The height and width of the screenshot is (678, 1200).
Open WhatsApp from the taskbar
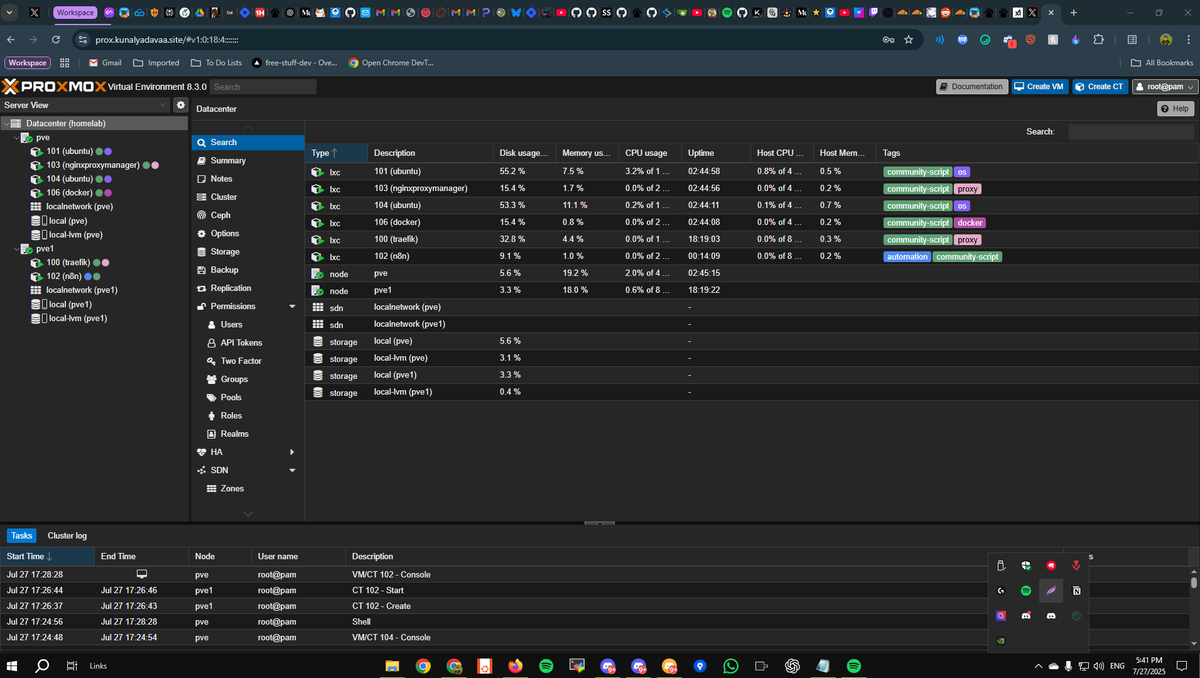click(x=731, y=666)
